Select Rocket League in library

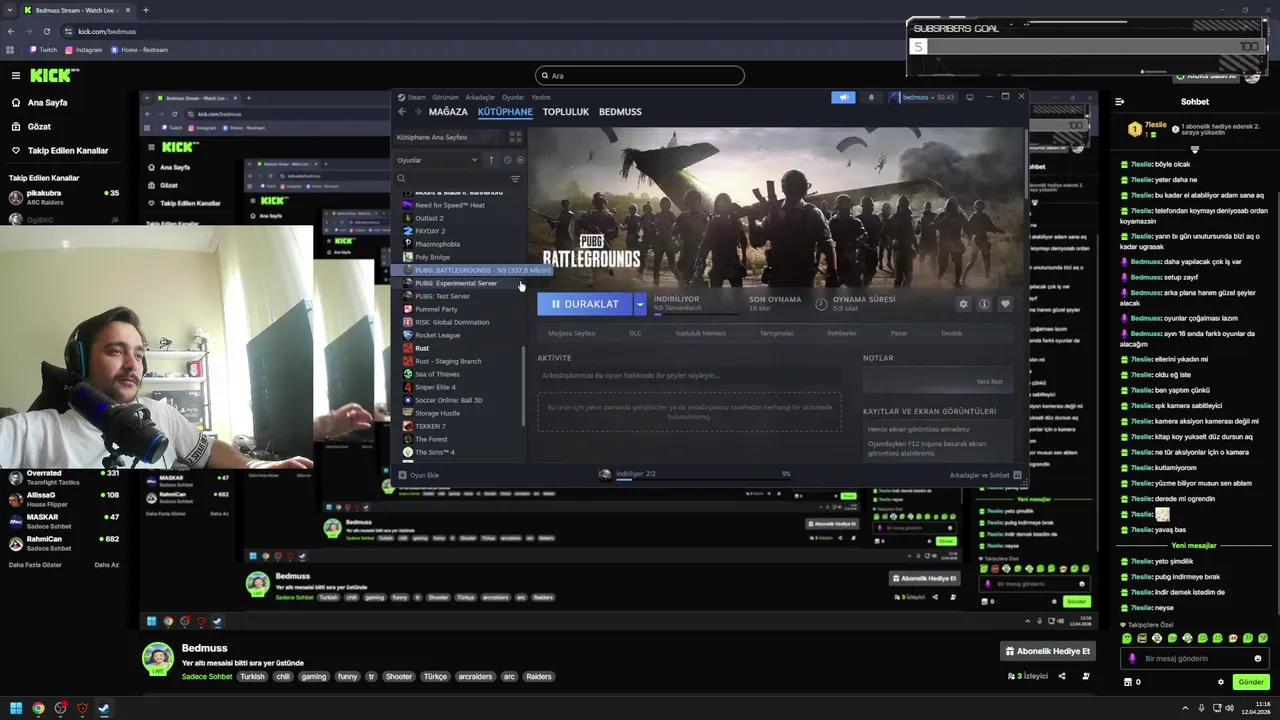tap(437, 335)
